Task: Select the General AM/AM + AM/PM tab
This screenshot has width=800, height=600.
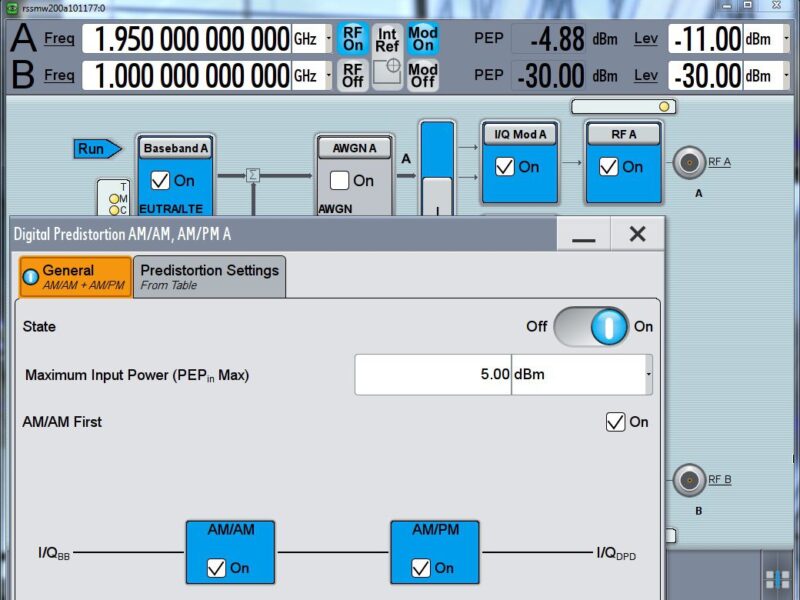Action: point(70,275)
